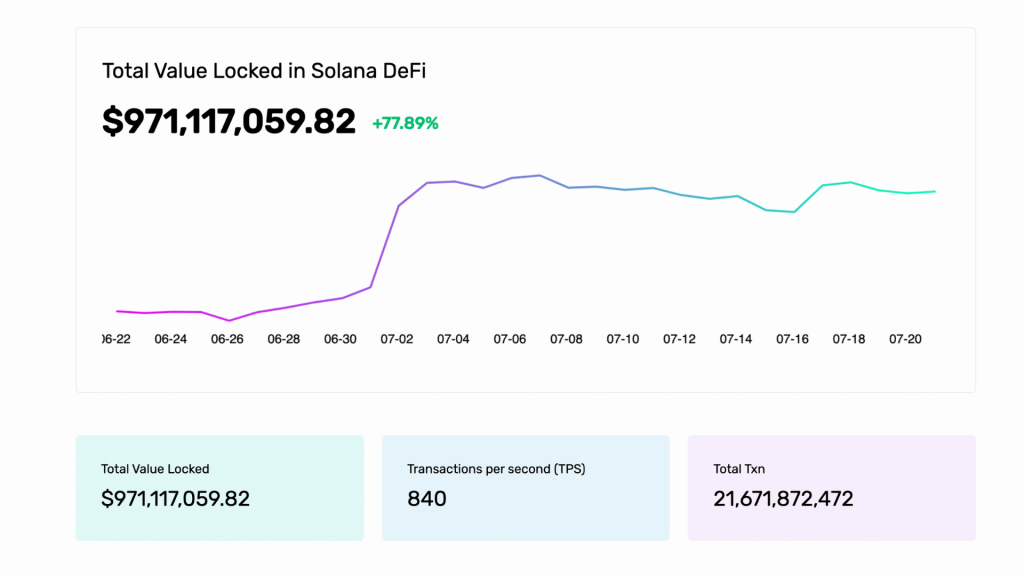Click the 07-04 chart date label
This screenshot has width=1024, height=576.
(453, 339)
